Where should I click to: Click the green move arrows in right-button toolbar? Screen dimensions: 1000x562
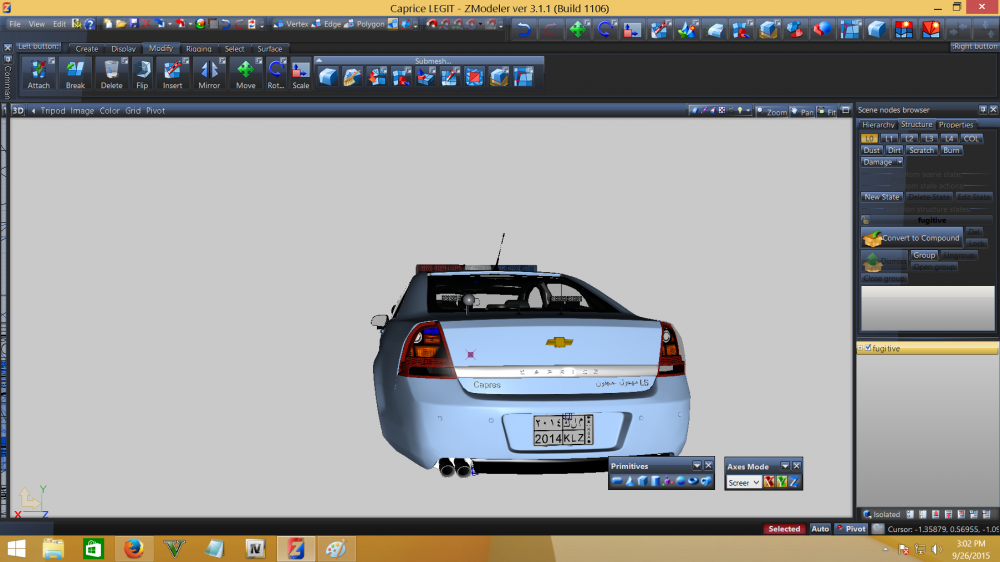[578, 29]
